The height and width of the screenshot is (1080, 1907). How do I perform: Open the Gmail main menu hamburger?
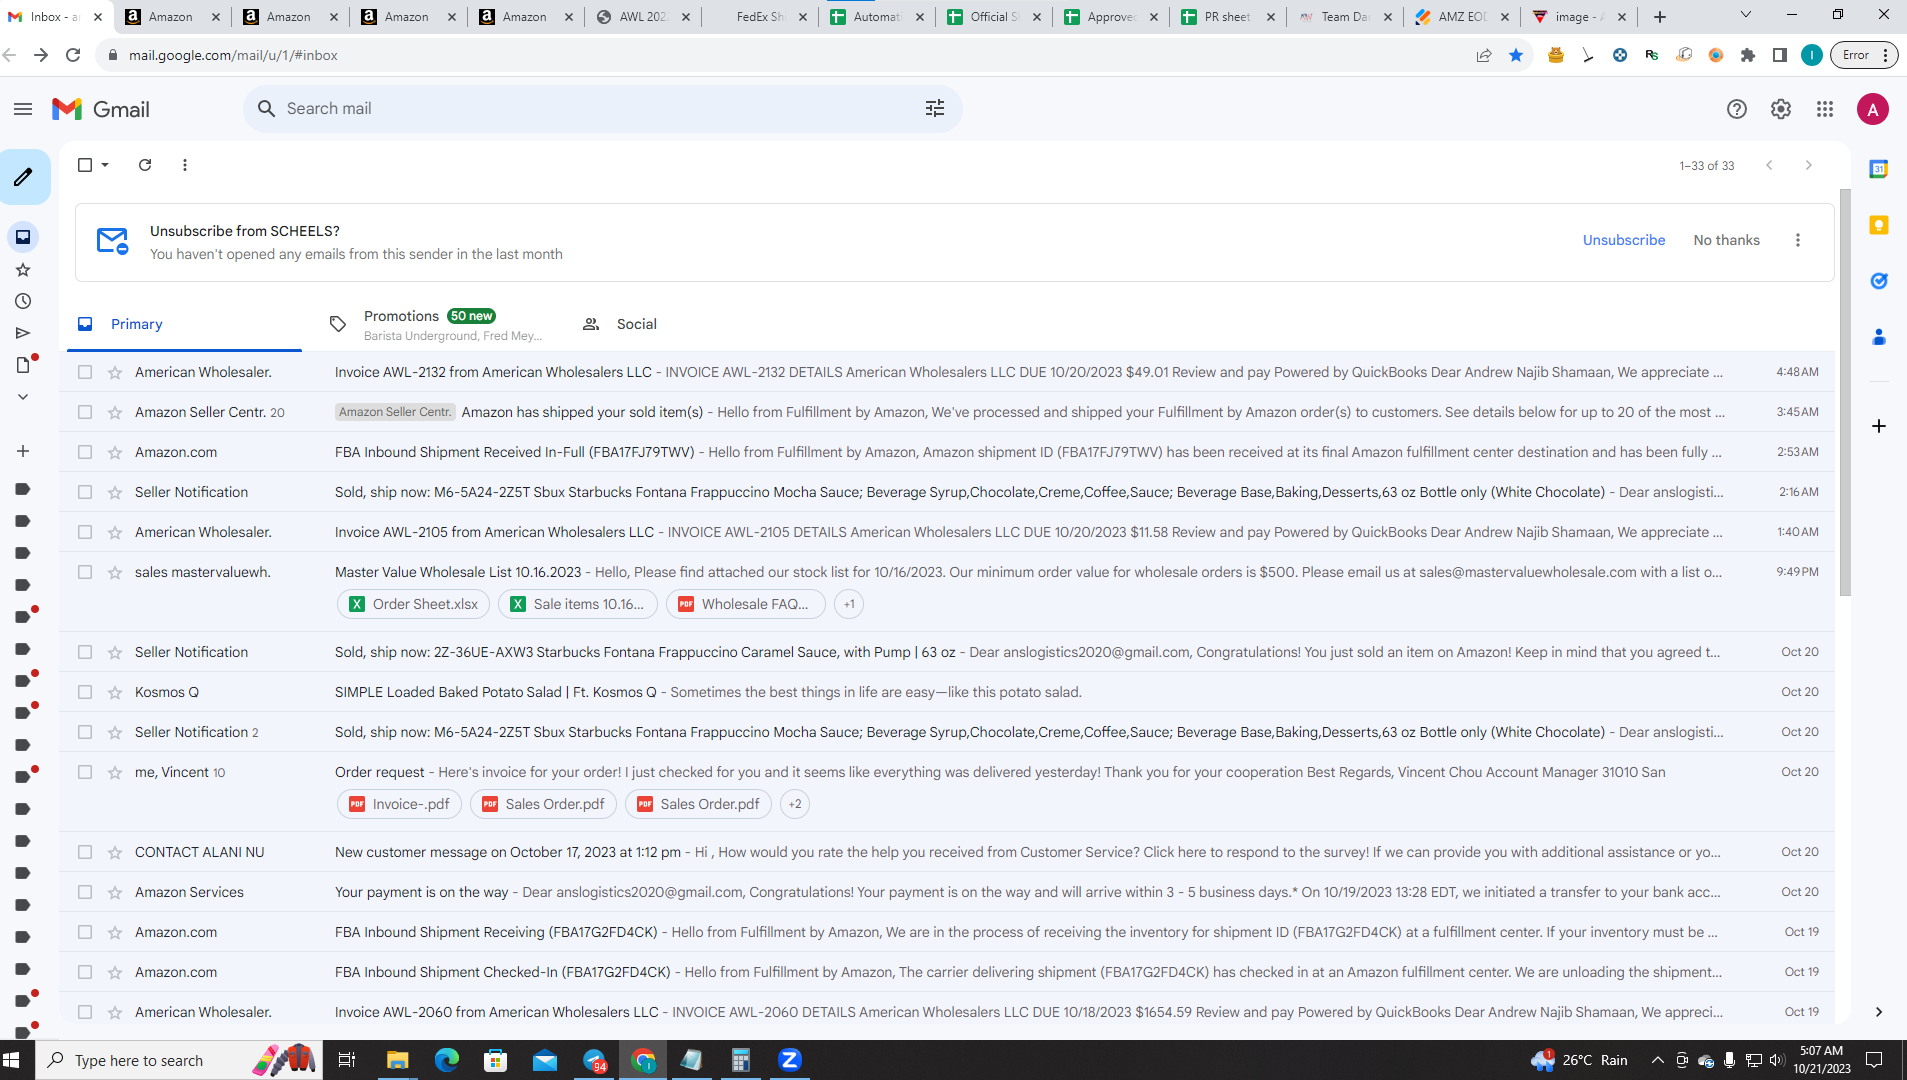(23, 109)
